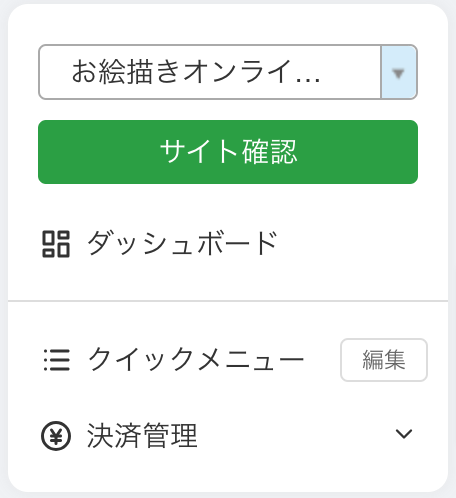The height and width of the screenshot is (498, 456).
Task: Click the お絵描きオンライ... site name text
Action: (196, 71)
